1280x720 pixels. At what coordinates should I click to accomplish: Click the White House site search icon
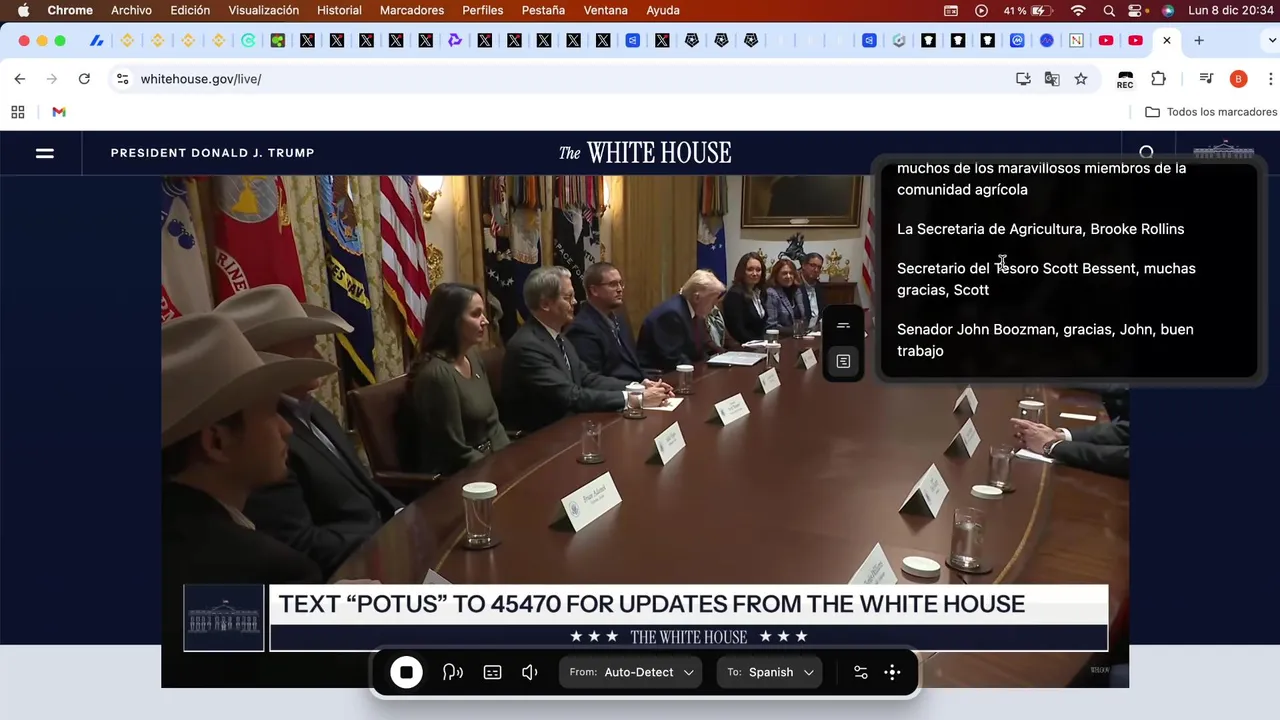[x=1146, y=152]
